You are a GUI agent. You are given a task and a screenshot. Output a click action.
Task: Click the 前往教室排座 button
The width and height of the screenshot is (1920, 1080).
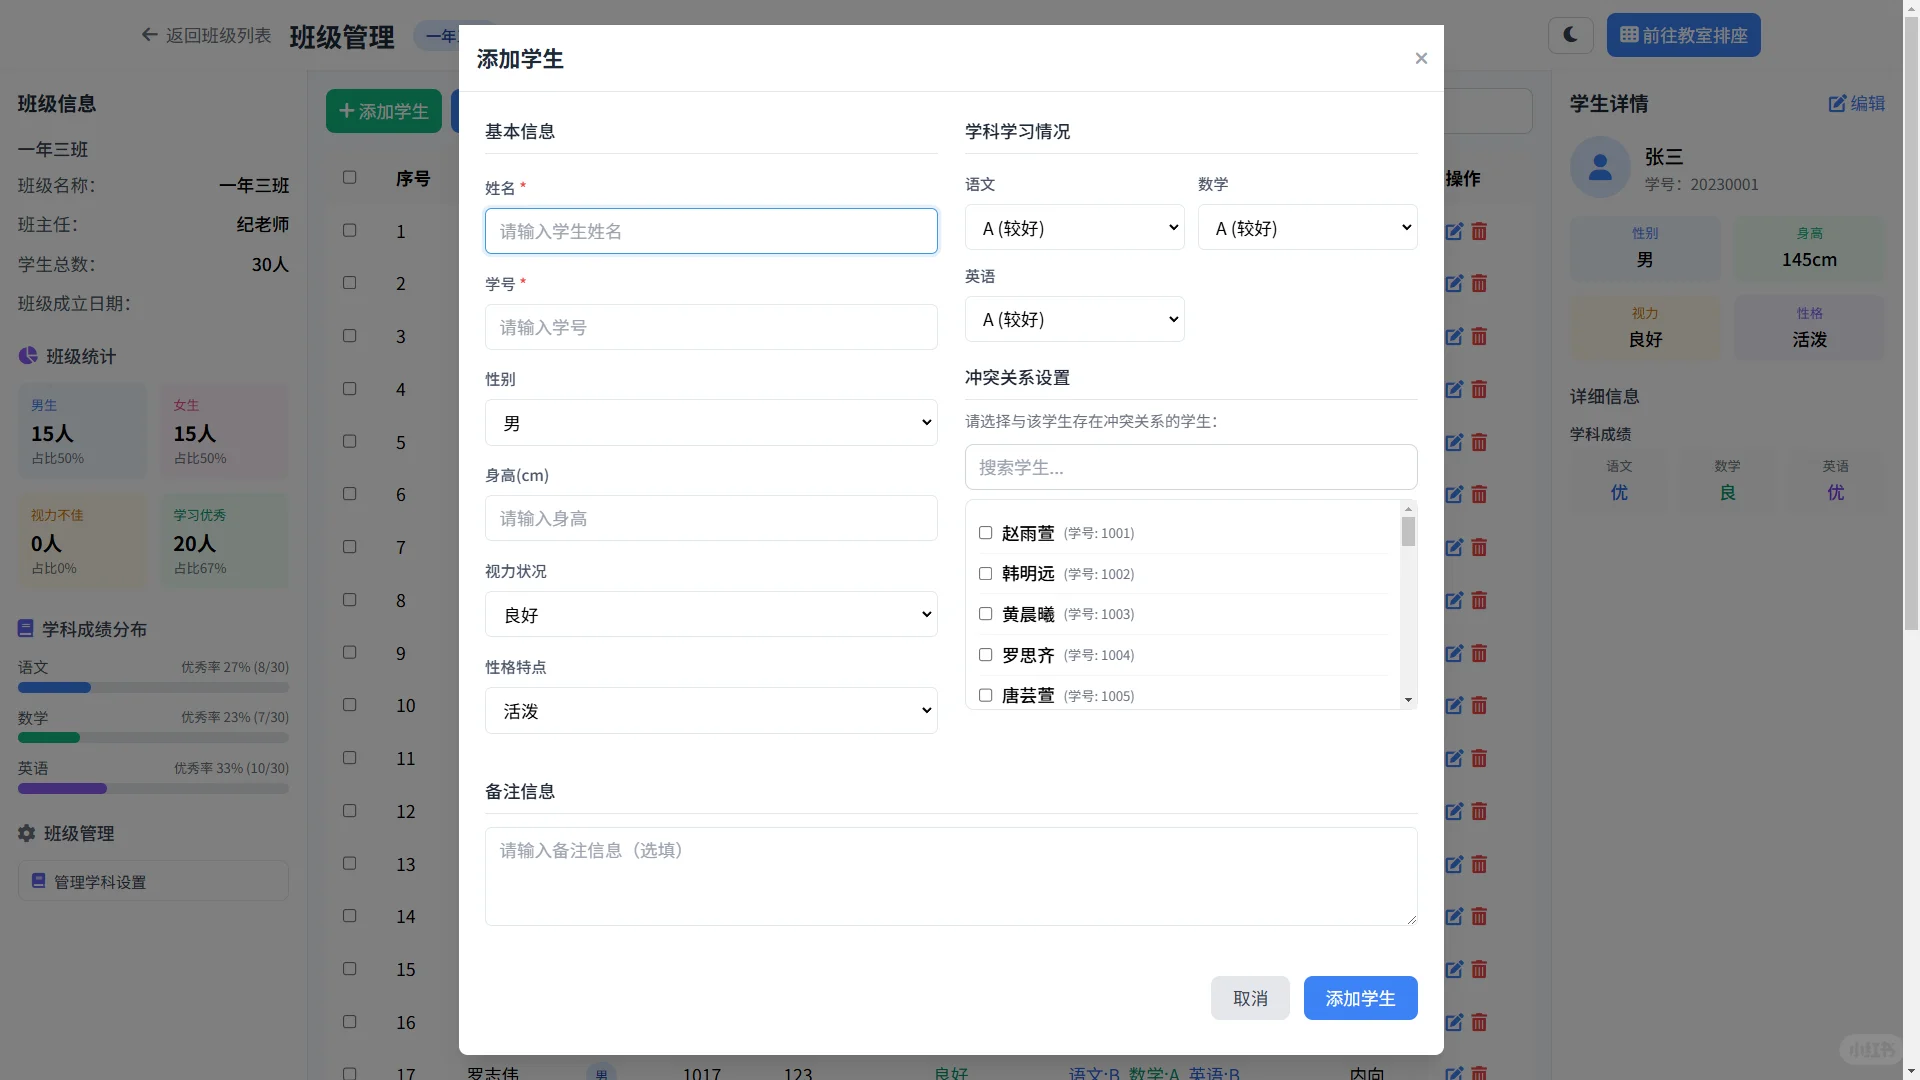pyautogui.click(x=1683, y=35)
